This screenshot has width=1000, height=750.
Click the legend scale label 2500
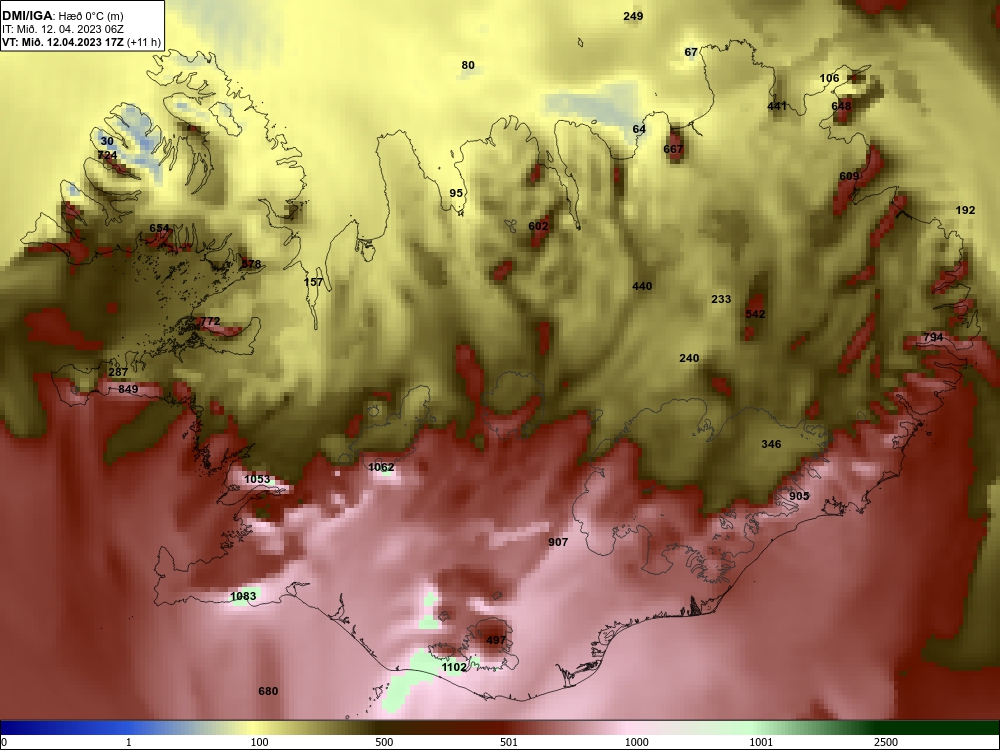coord(886,742)
